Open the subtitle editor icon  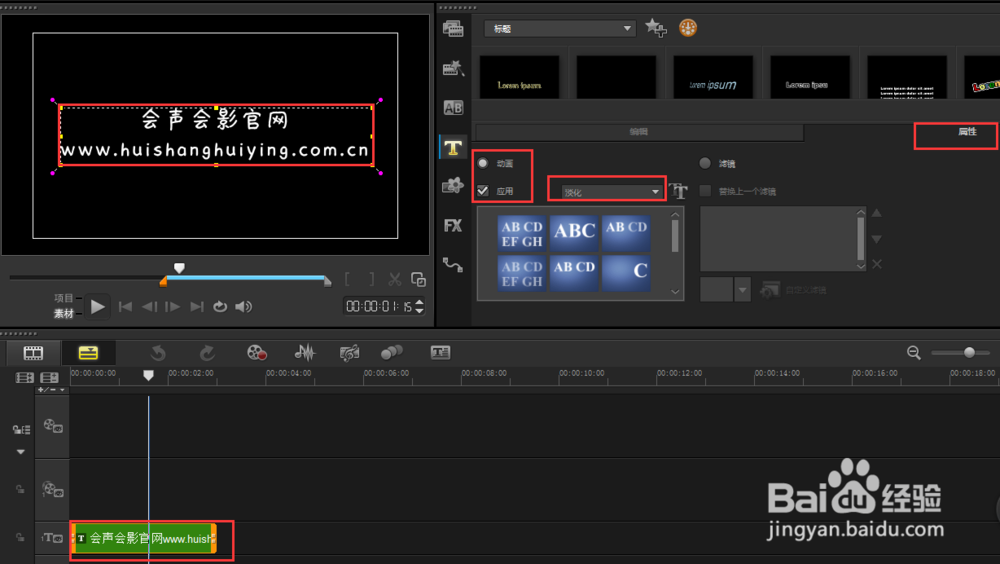tap(440, 353)
